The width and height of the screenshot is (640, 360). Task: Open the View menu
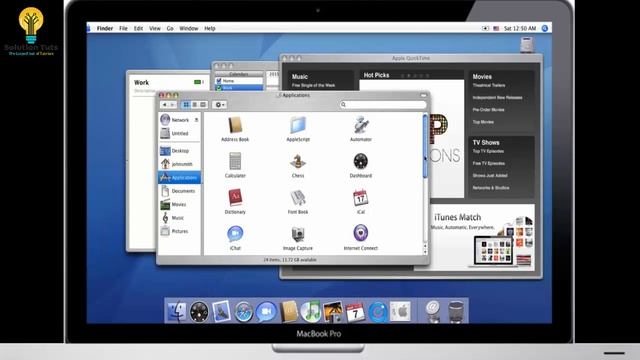(x=155, y=29)
